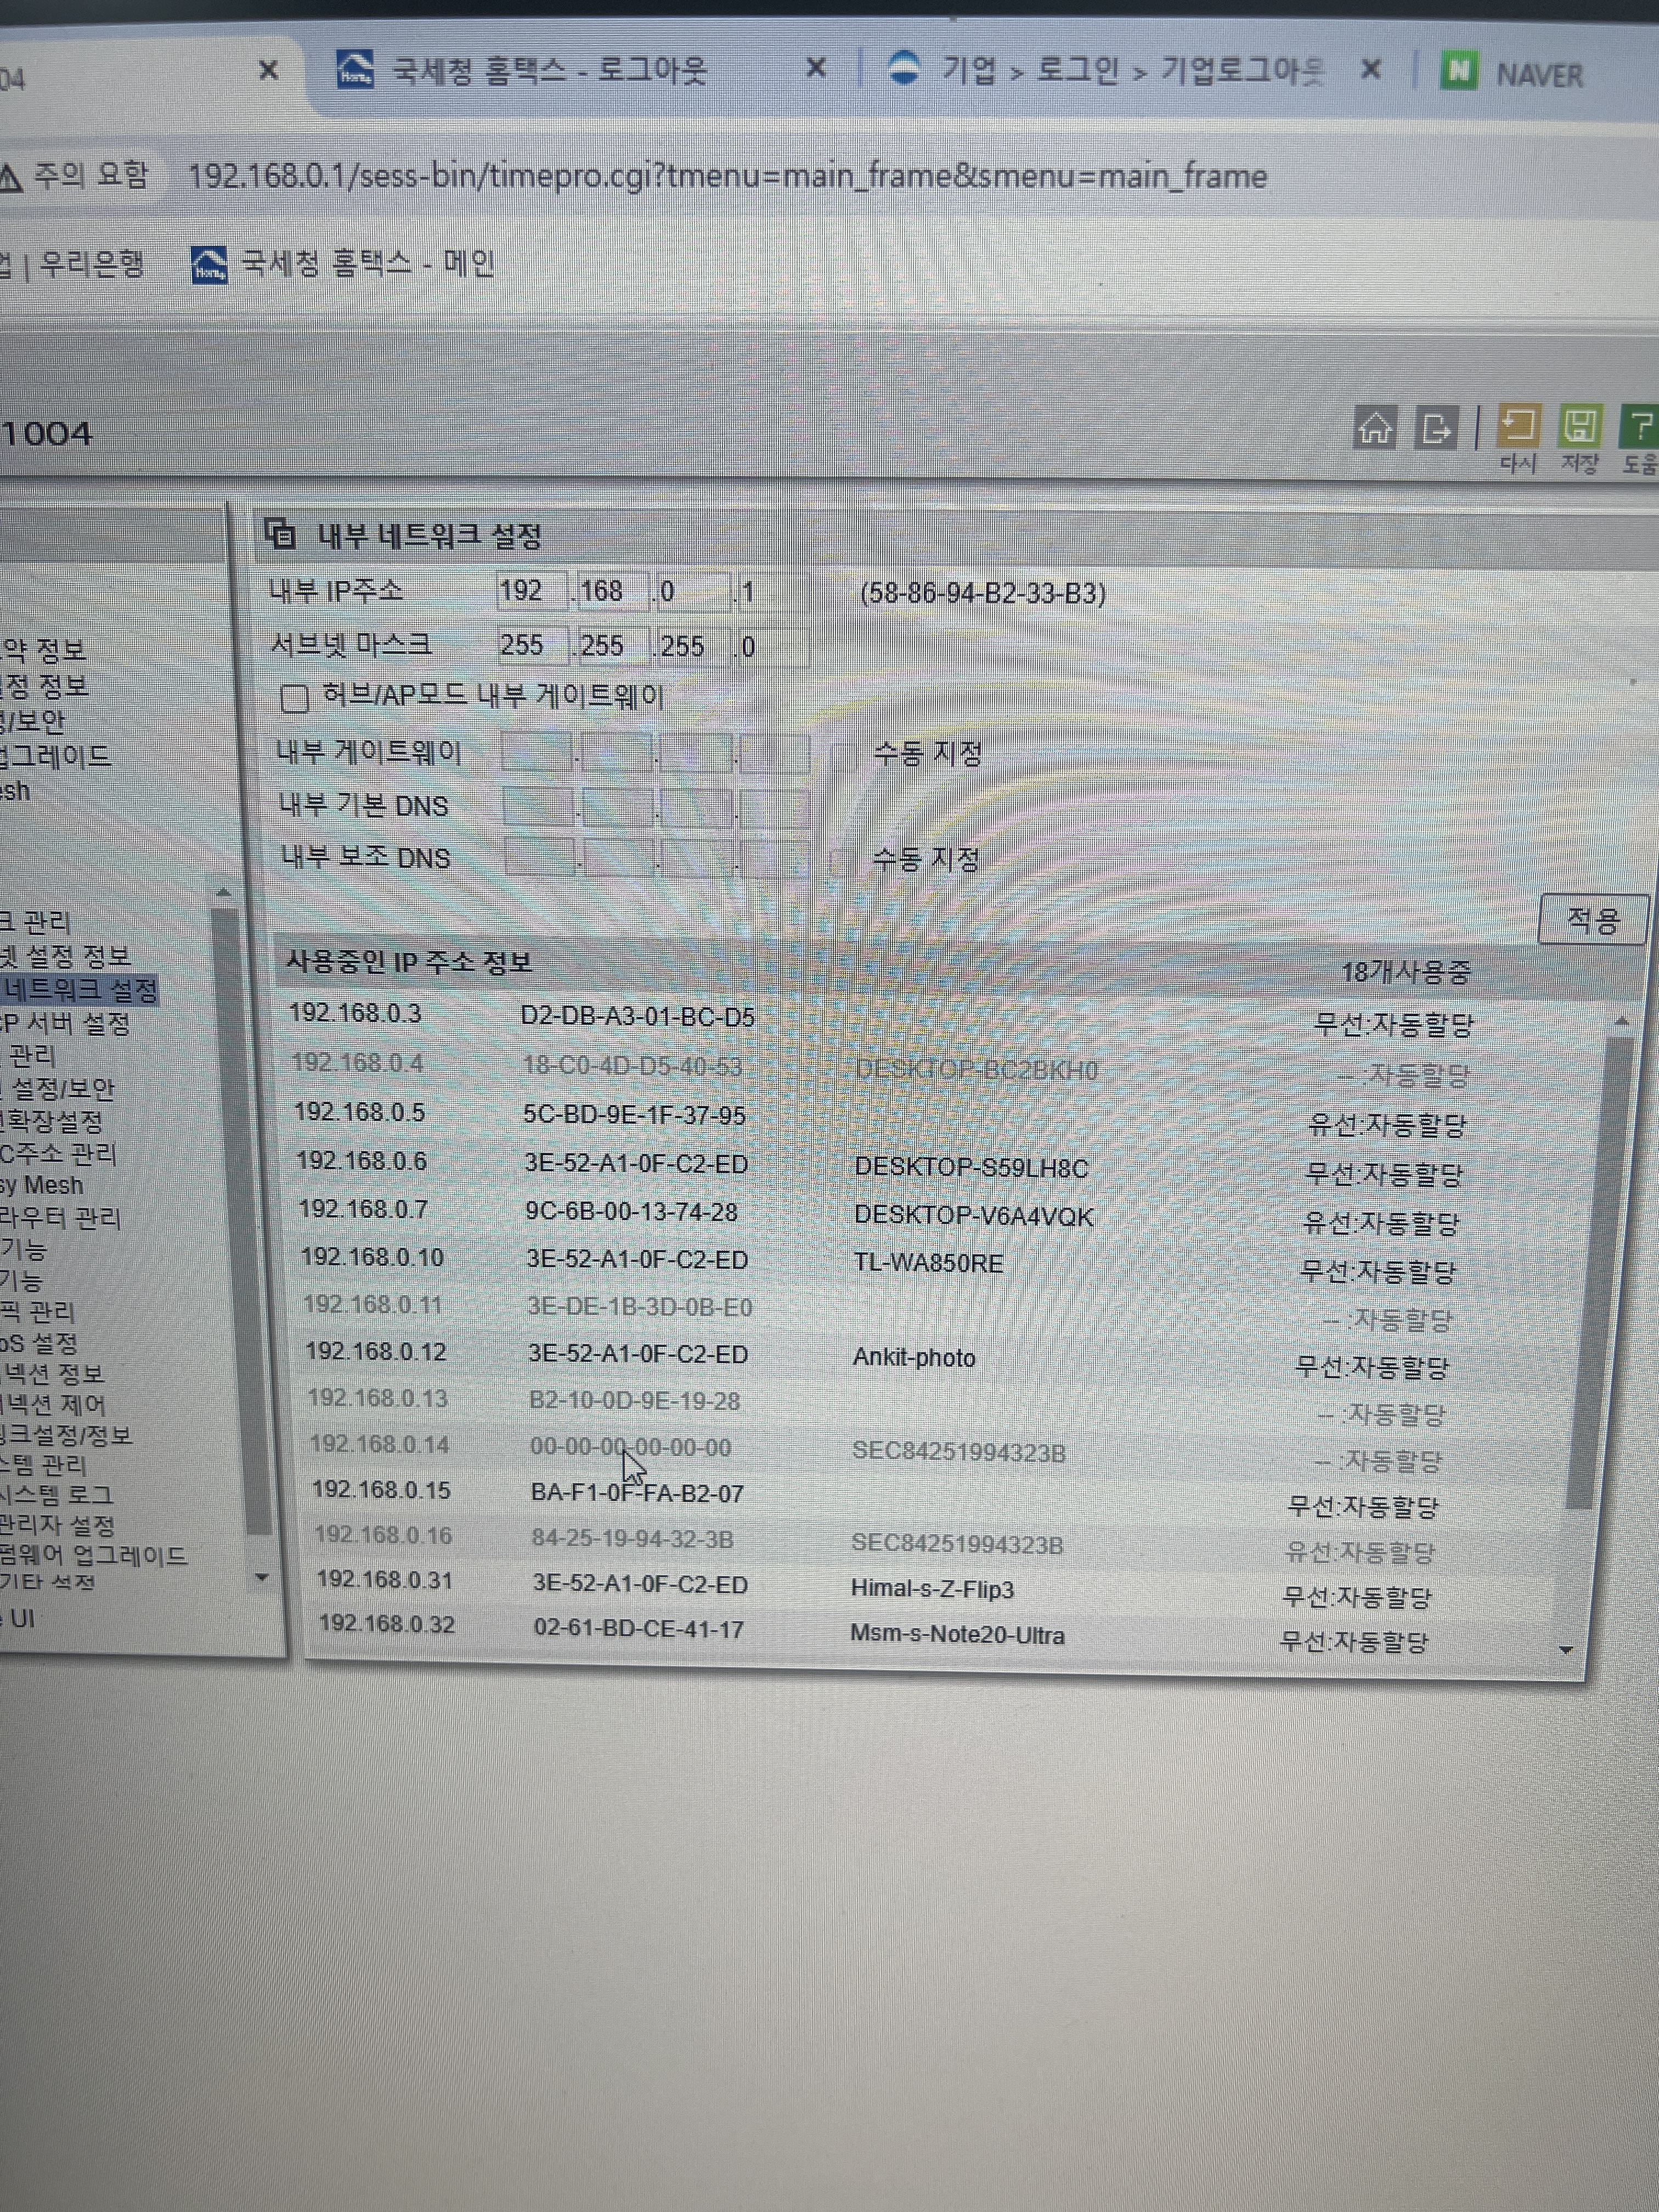Close the 국세청 홈택스 - 로그아웃 tab
The image size is (1659, 2212).
[x=816, y=68]
